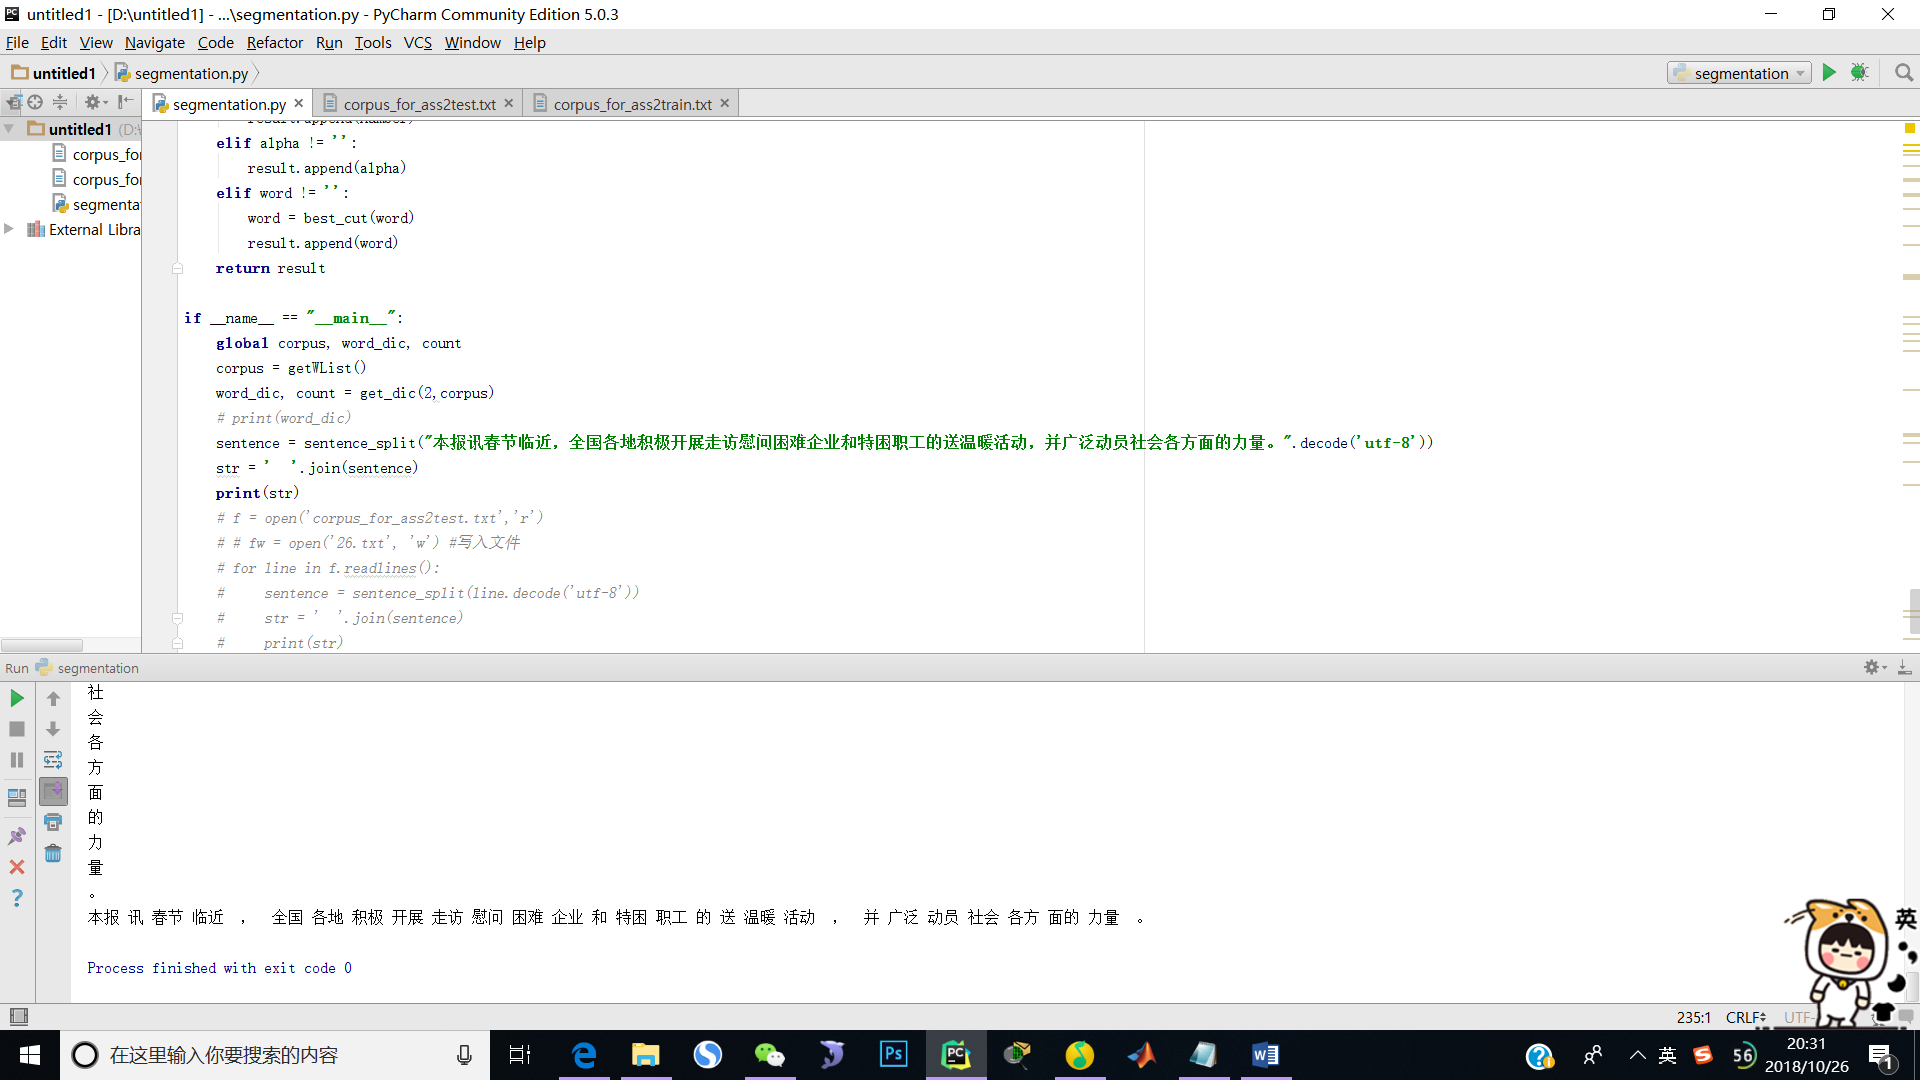The image size is (1920, 1080).
Task: Open the Refactor menu
Action: pyautogui.click(x=274, y=42)
